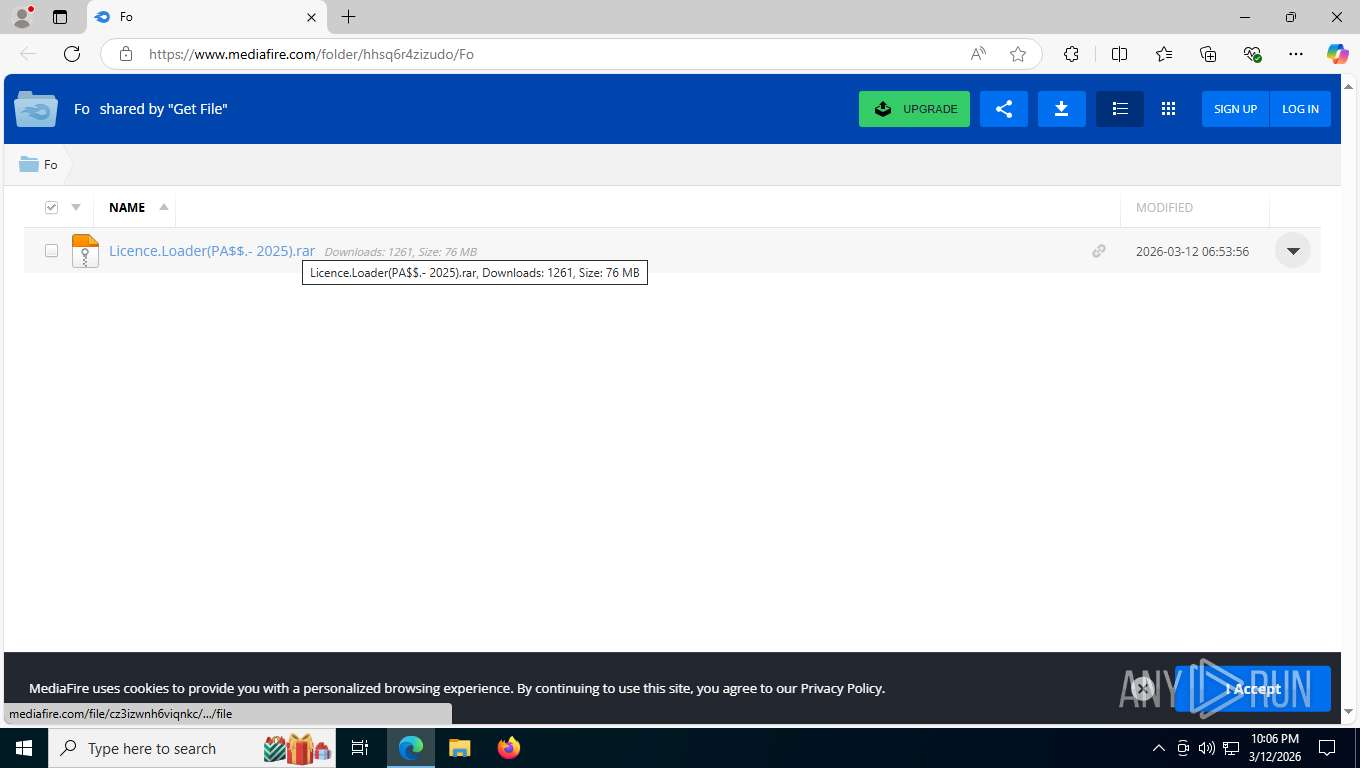Open Licence.Loader(PA$$.- 2025).rar file link
The width and height of the screenshot is (1360, 768).
212,251
